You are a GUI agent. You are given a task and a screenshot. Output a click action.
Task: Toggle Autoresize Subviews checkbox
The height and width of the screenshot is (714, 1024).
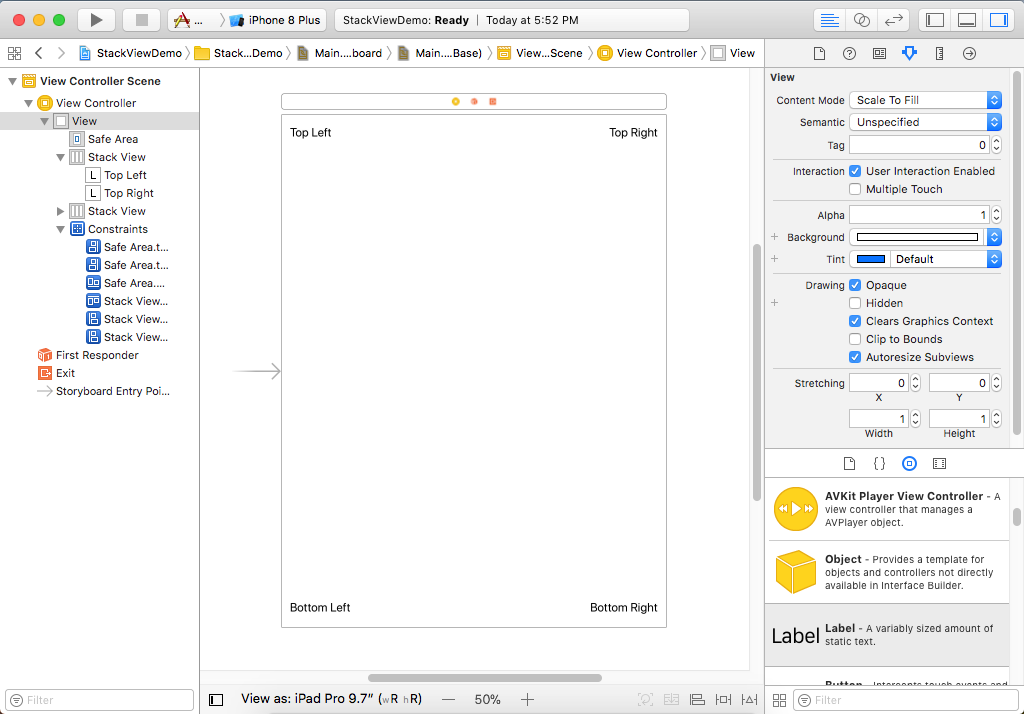[855, 357]
